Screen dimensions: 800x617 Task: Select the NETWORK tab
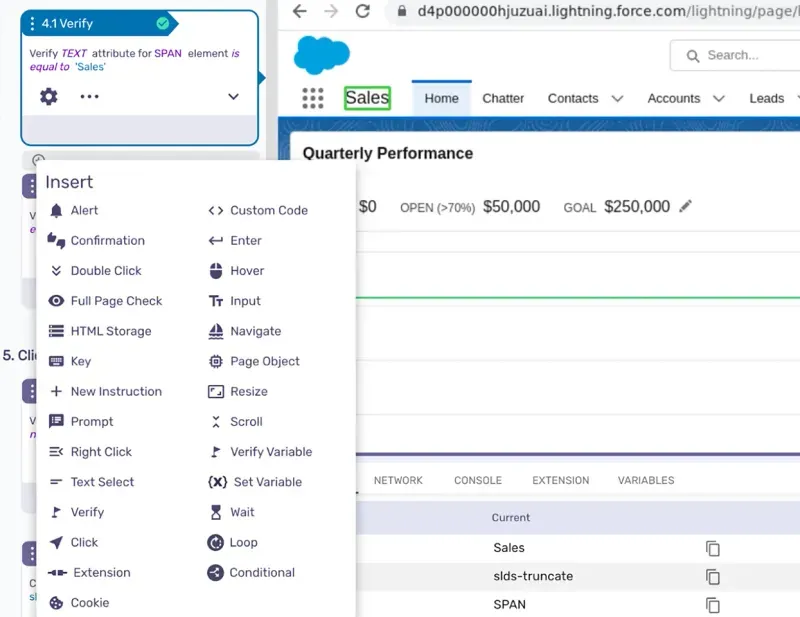398,480
